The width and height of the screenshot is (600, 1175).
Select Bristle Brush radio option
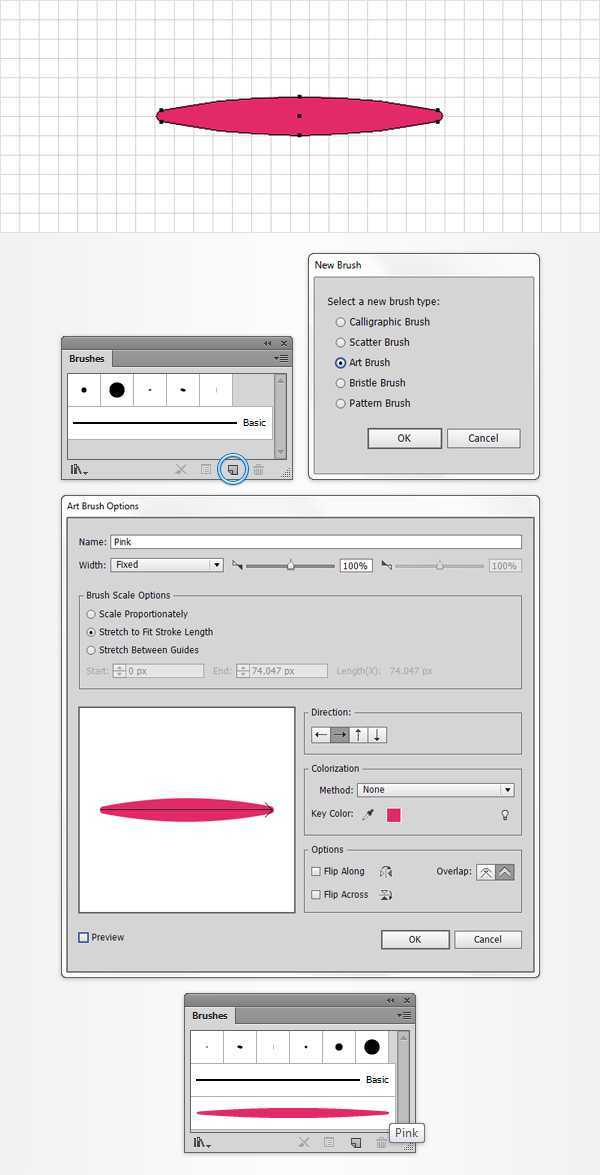(341, 383)
